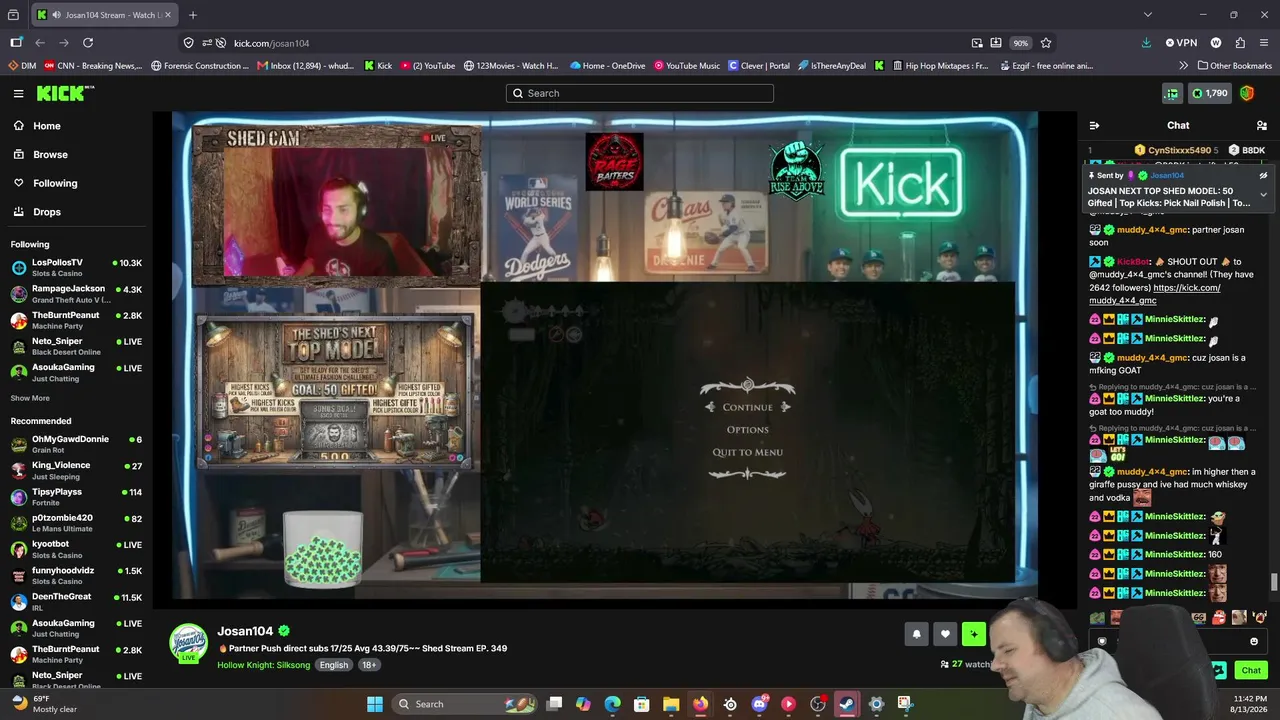Open the emoji picker in chat input
The width and height of the screenshot is (1280, 720).
(x=1254, y=642)
